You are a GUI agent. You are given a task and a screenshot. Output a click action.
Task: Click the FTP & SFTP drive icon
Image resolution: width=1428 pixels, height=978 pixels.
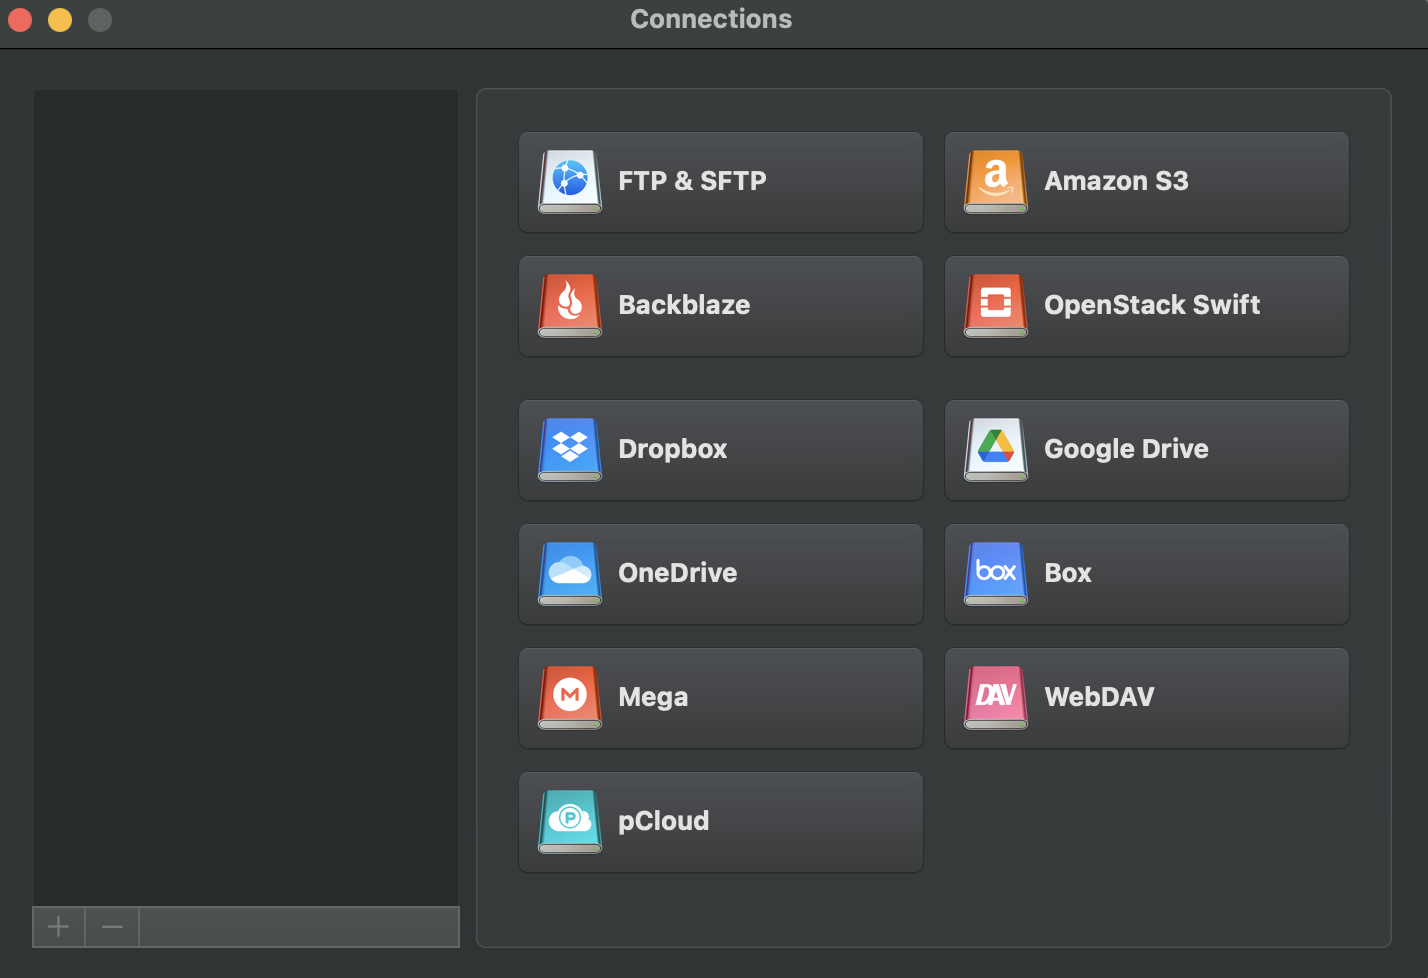pos(570,181)
